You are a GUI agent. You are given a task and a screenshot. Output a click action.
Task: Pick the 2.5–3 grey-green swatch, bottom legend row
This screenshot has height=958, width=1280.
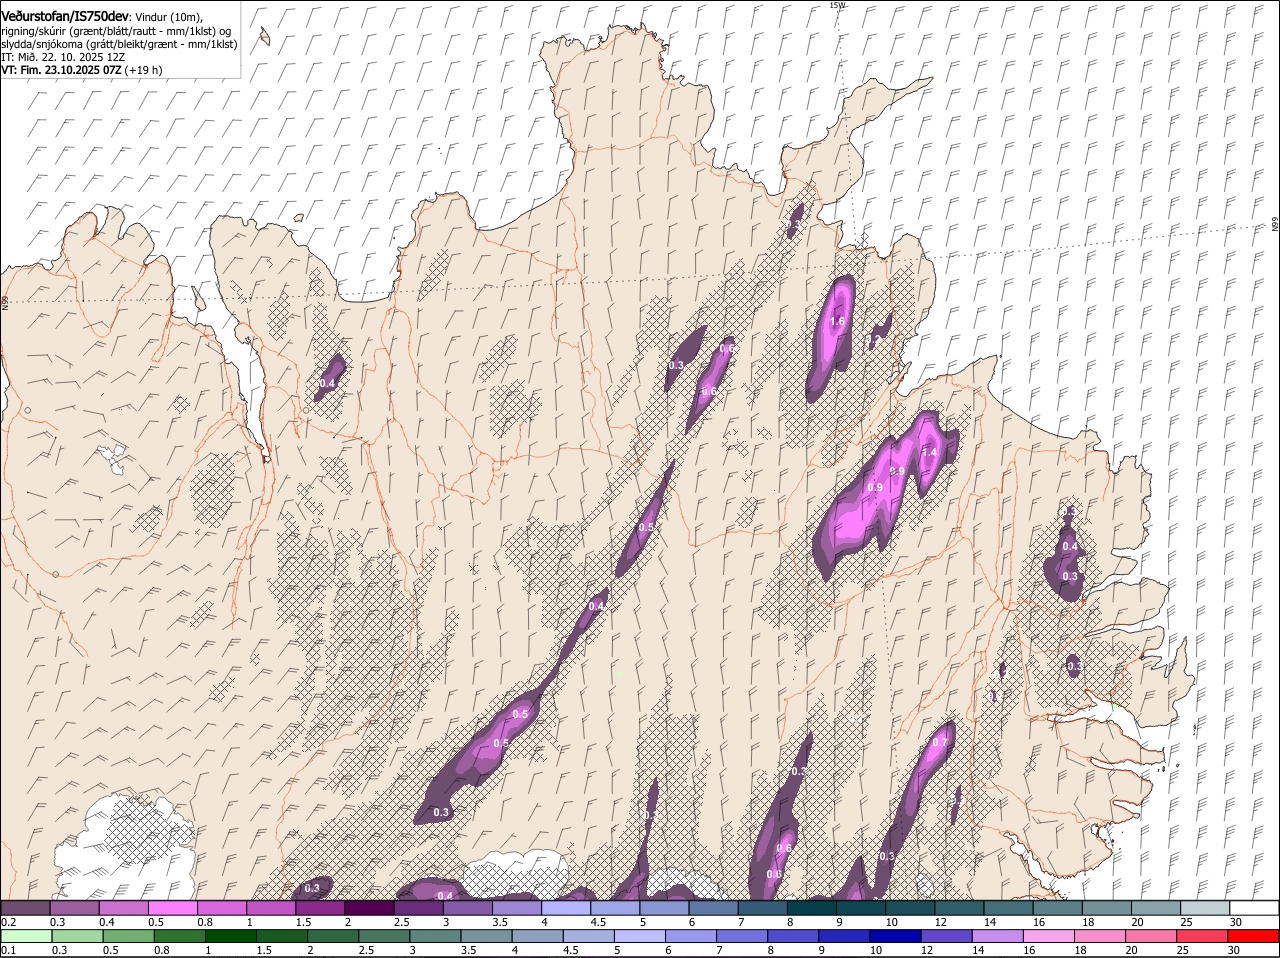pyautogui.click(x=384, y=936)
